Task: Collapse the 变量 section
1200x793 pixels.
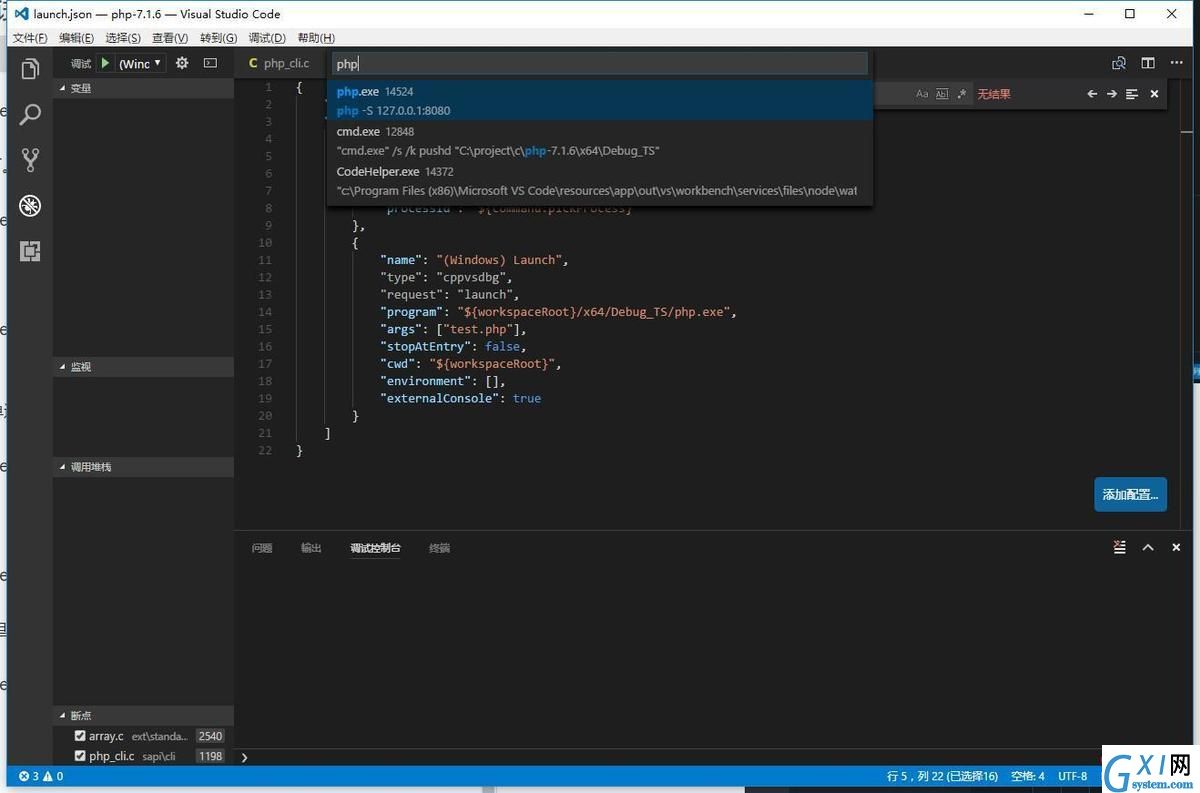Action: click(143, 88)
